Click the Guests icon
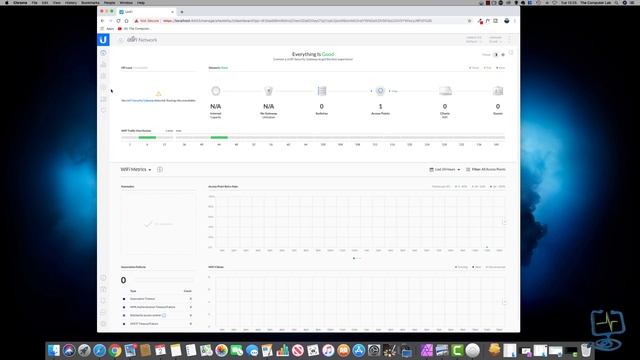 tap(498, 91)
